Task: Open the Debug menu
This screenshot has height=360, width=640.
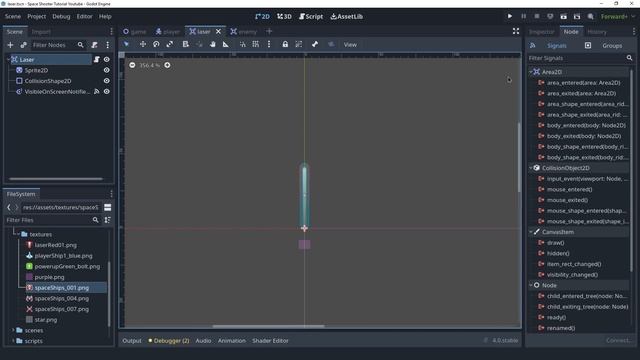Action: point(61,16)
